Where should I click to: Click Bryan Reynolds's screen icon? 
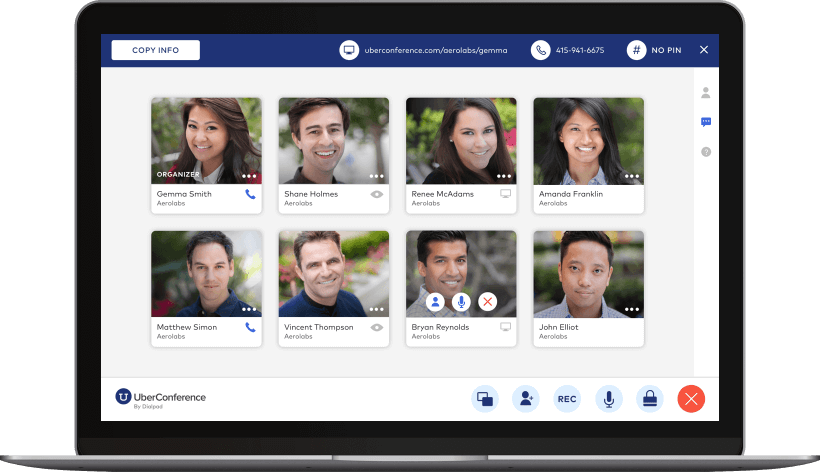505,327
